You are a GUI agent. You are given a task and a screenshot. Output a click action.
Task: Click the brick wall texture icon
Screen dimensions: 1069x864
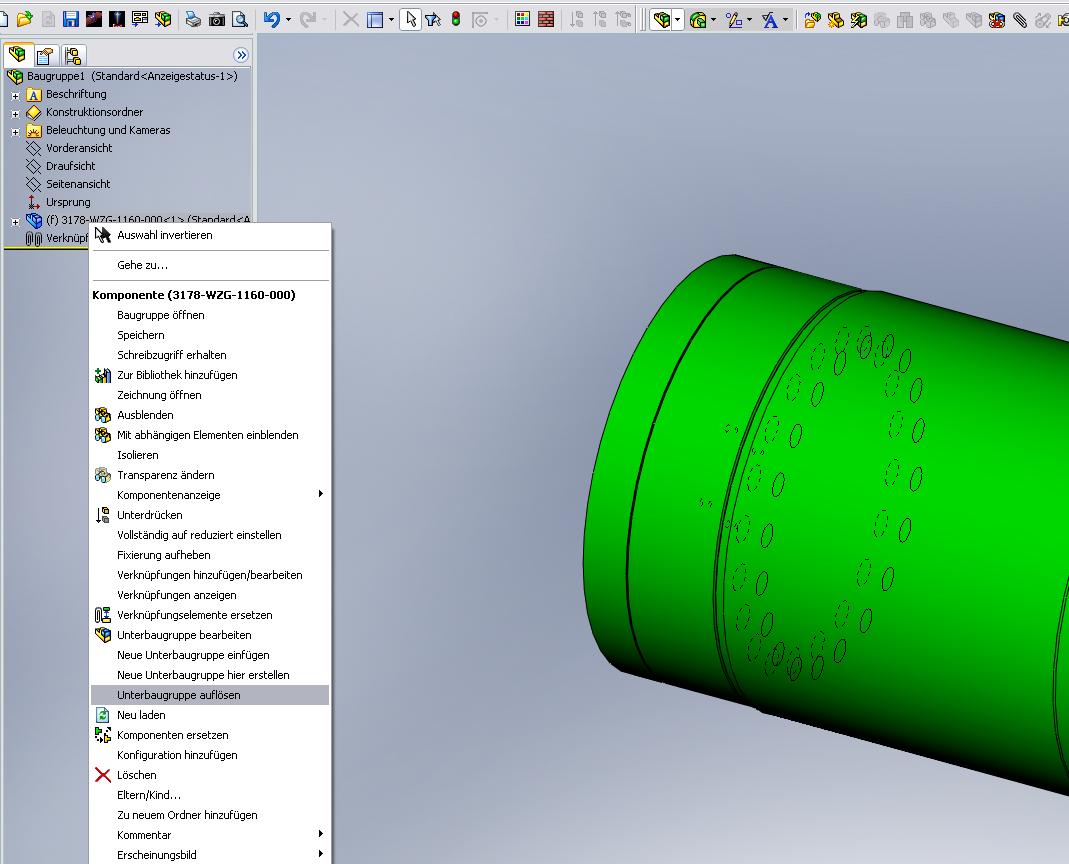(546, 19)
